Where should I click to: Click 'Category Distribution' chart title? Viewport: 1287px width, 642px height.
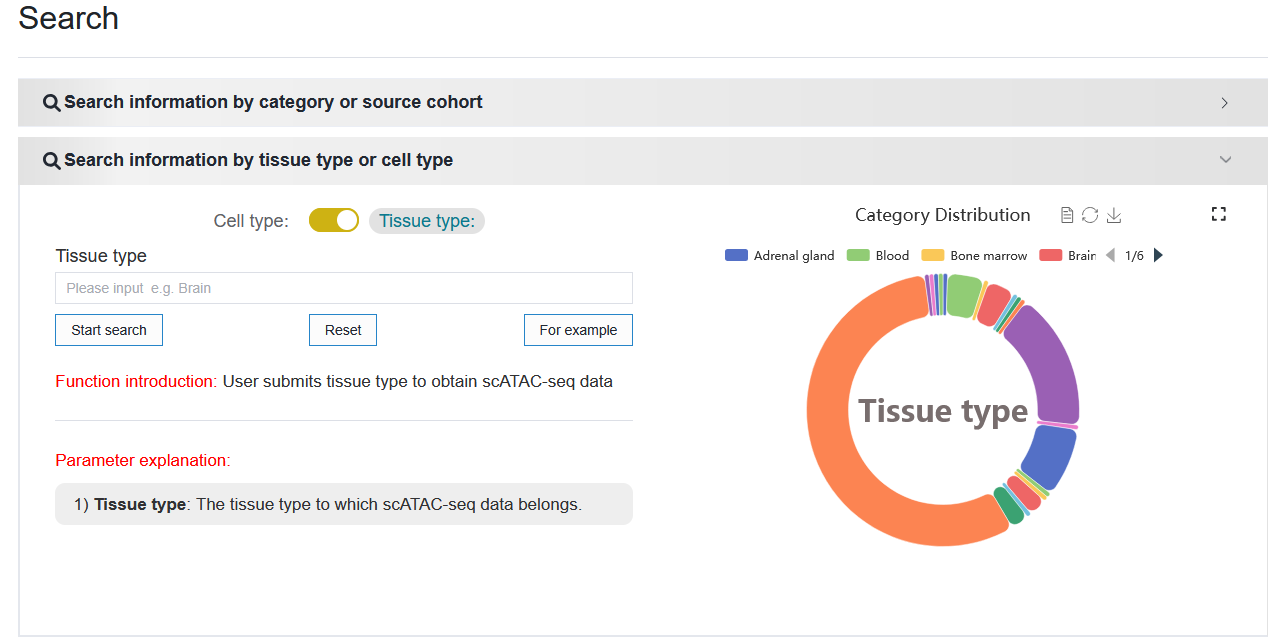(x=943, y=215)
